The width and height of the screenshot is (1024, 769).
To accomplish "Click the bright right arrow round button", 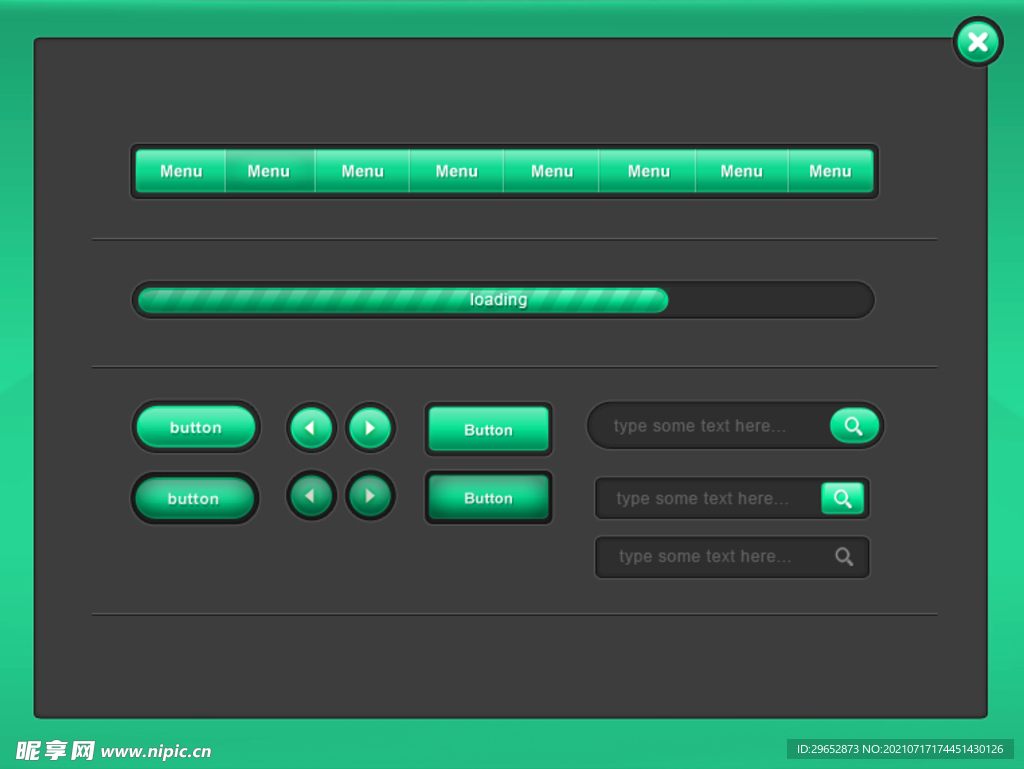I will (370, 428).
